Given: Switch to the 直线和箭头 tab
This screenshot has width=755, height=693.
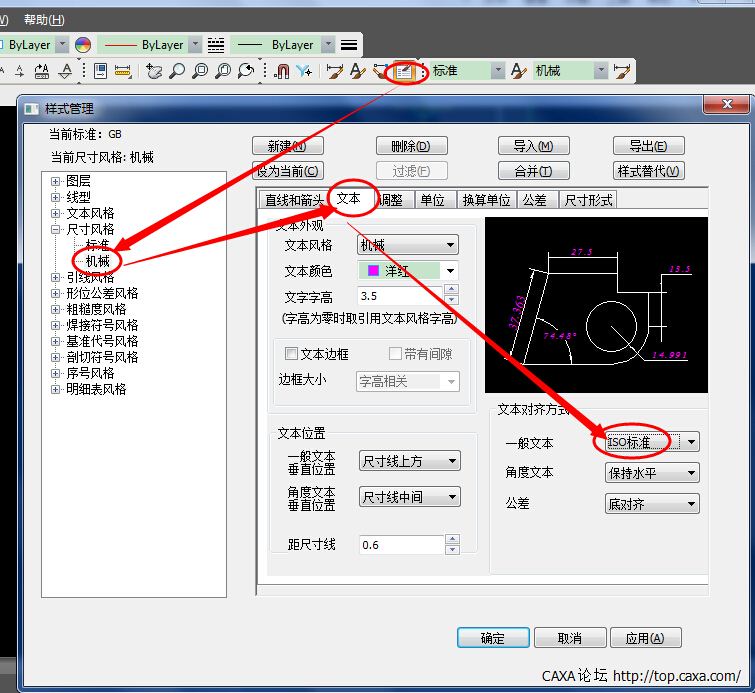Looking at the screenshot, I should point(294,200).
